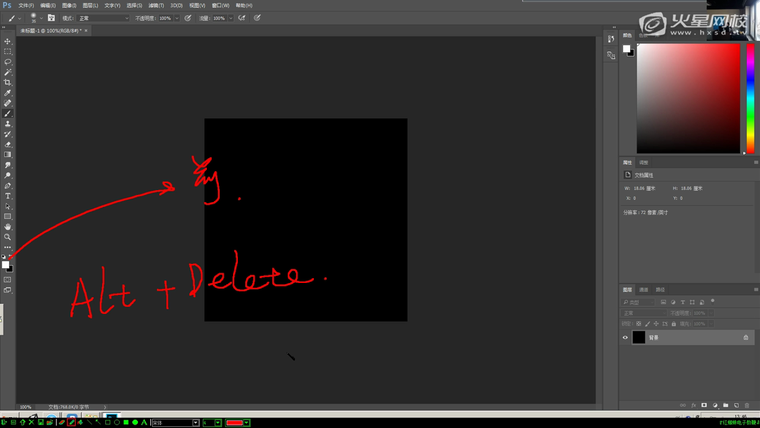
Task: Select the Horizontal Type tool
Action: 8,196
